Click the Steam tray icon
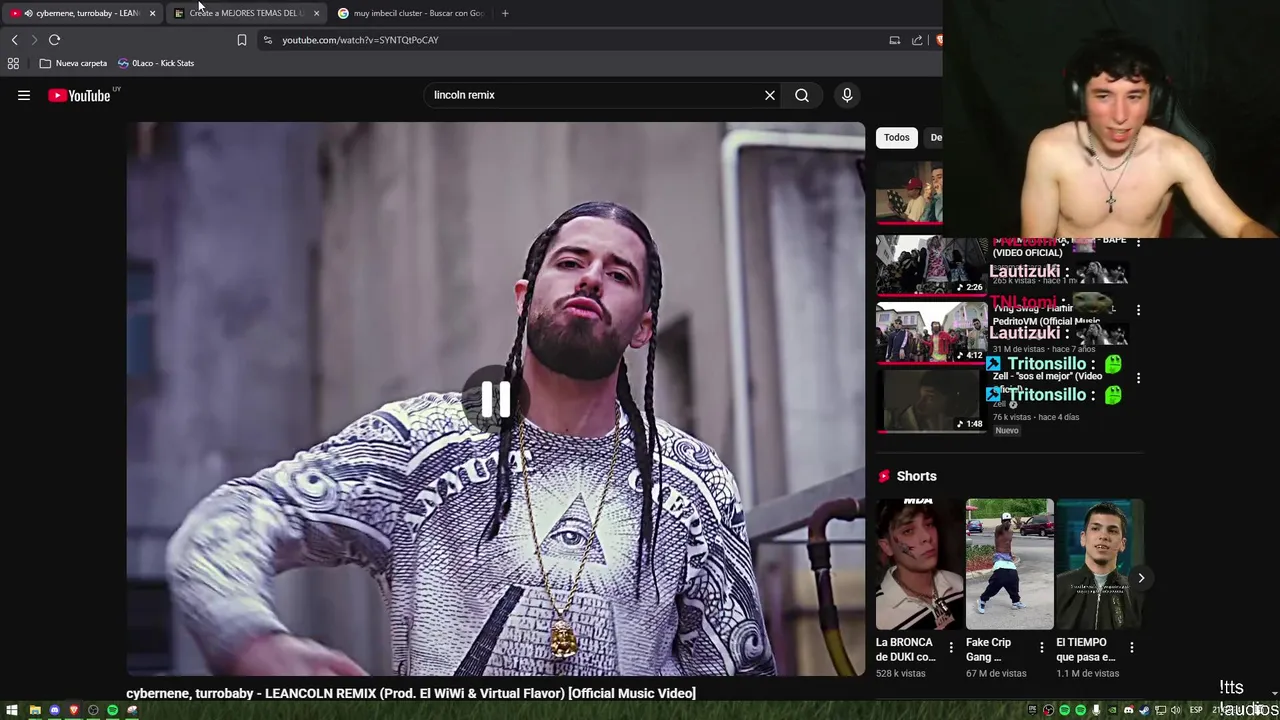1280x720 pixels. (x=1144, y=710)
